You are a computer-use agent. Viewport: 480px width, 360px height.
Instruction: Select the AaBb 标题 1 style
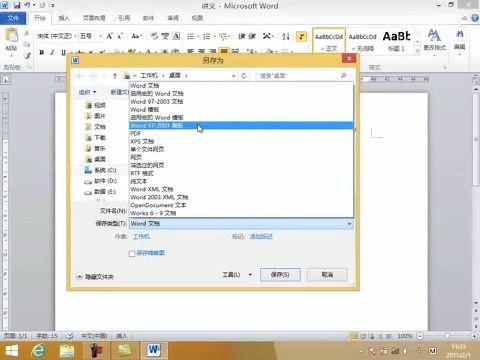396,41
